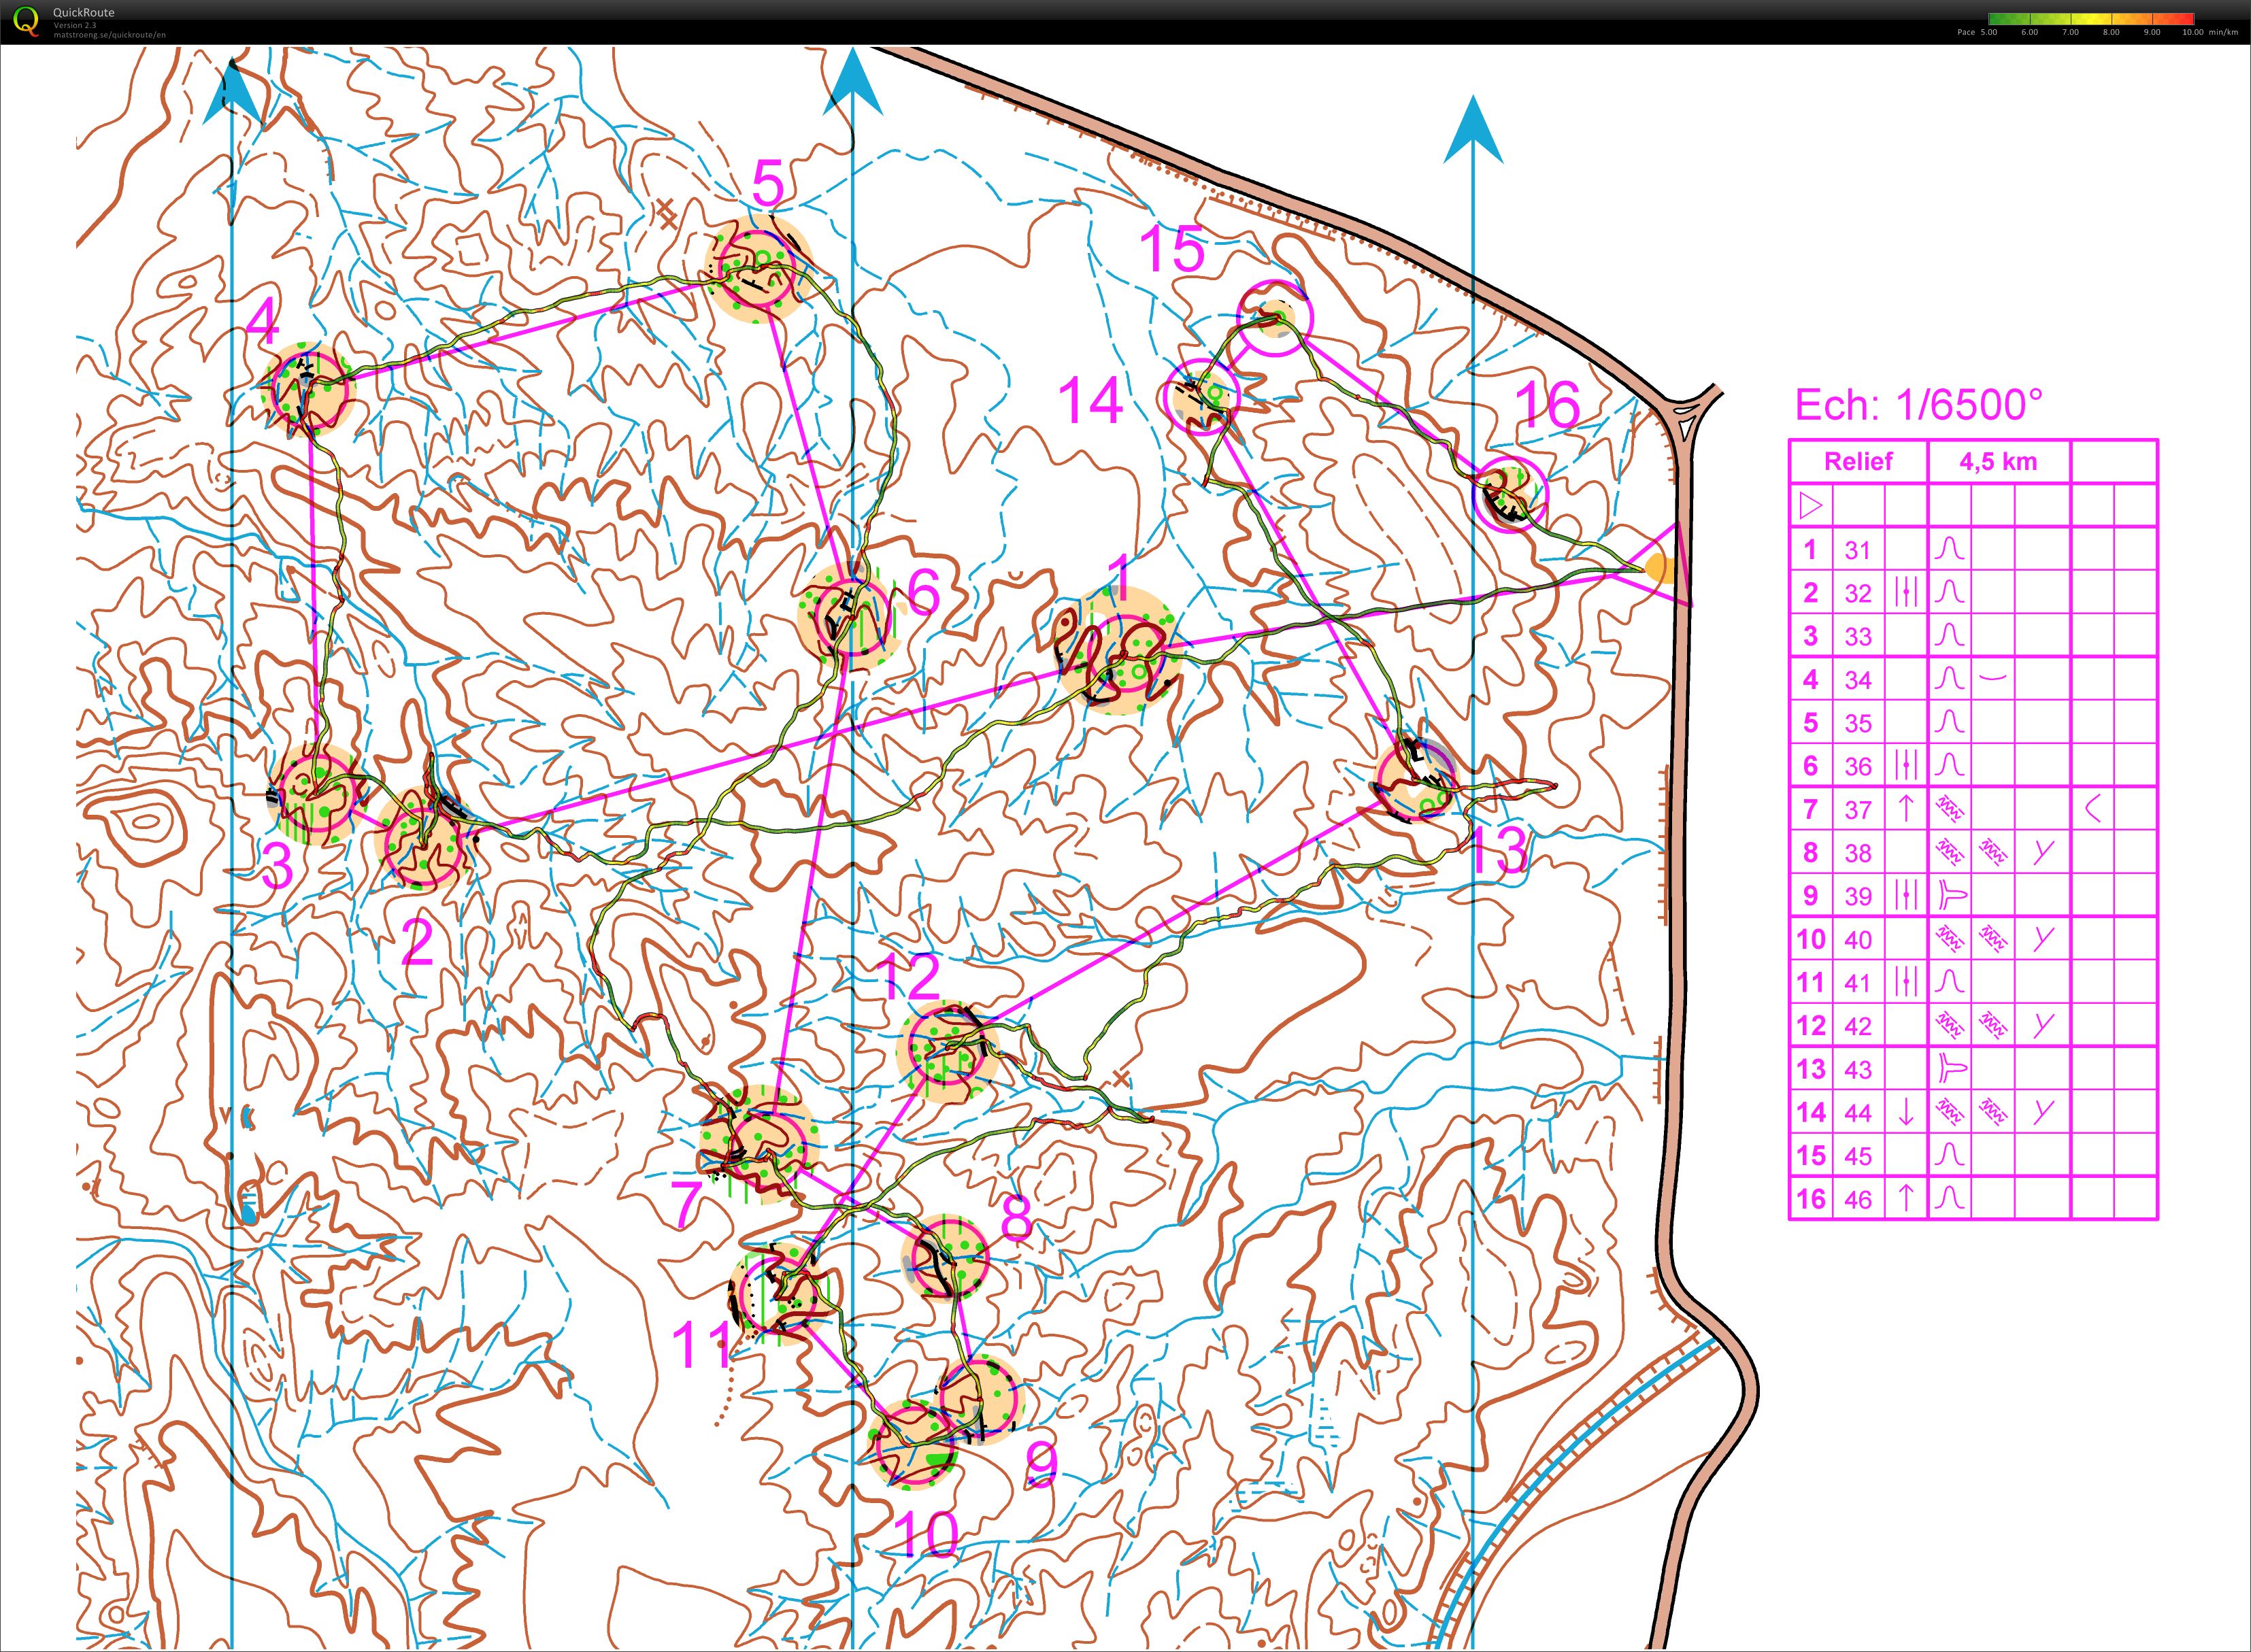Select the middle-between symbol in row 2
Viewport: 2251px width, 1652px height.
point(1906,592)
